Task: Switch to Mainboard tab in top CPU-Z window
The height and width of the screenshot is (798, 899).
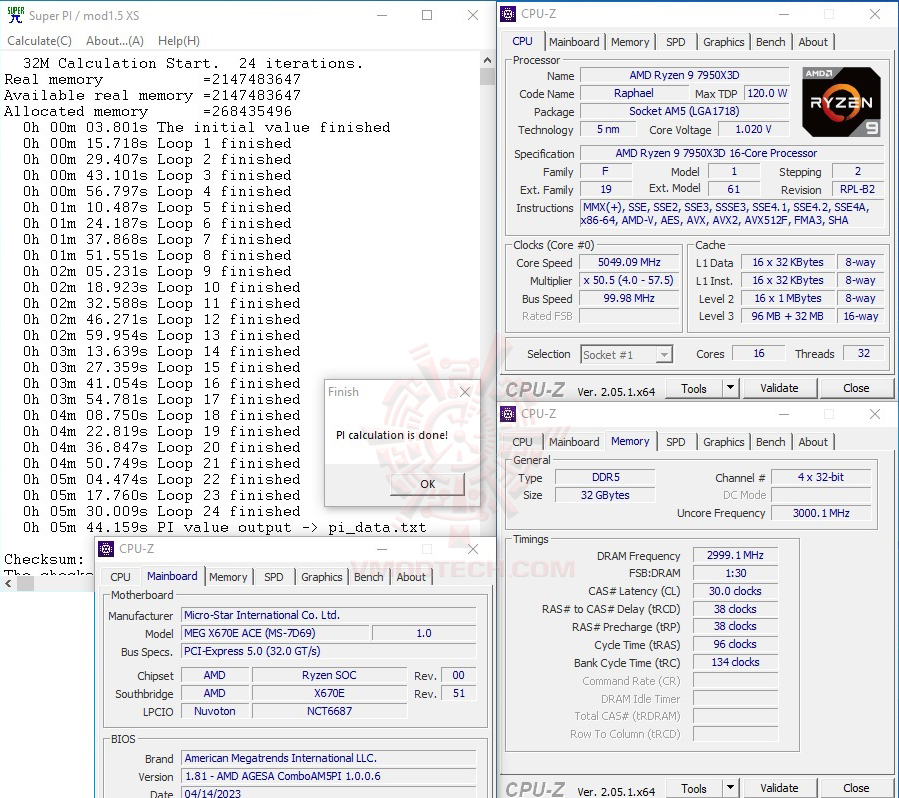Action: 574,42
